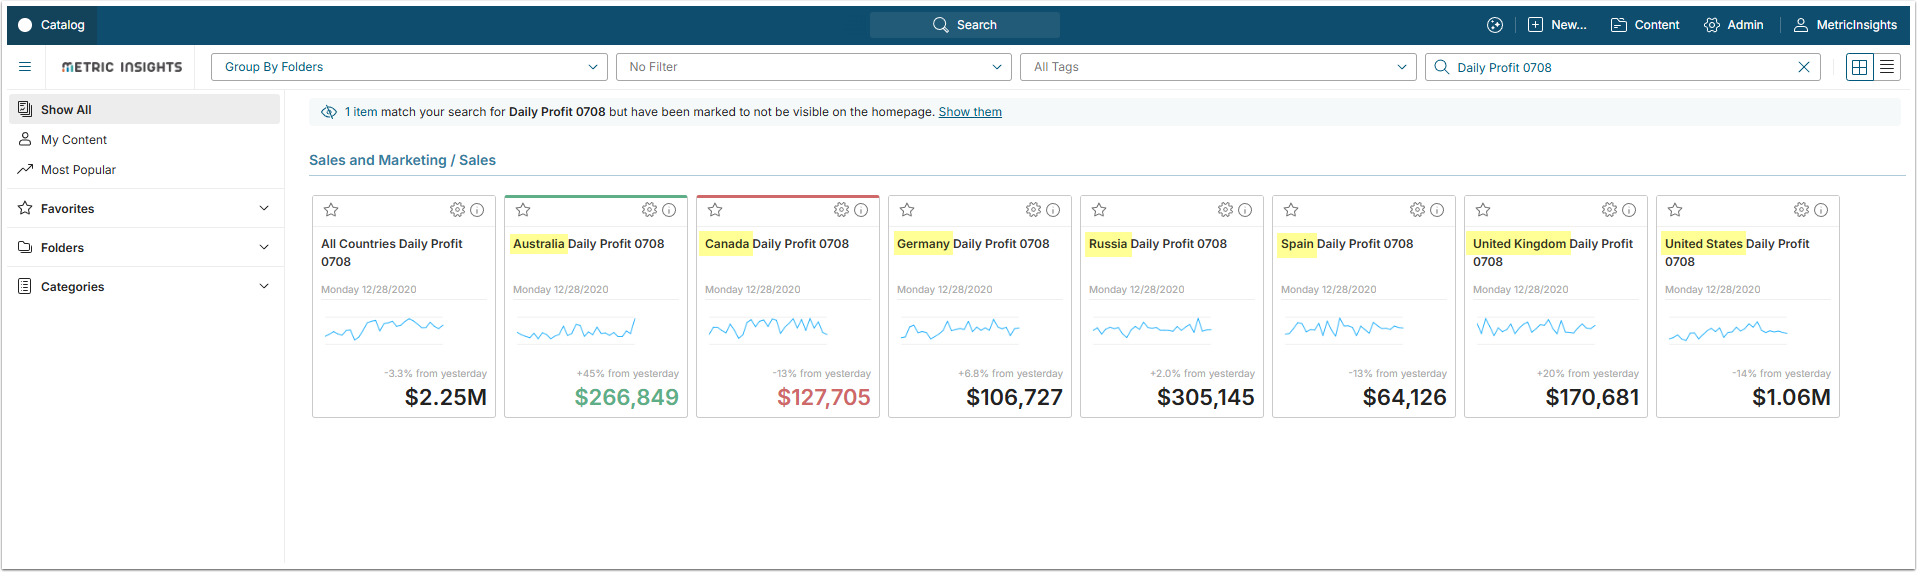
Task: Click the gear icon on Australia tile
Action: 649,210
